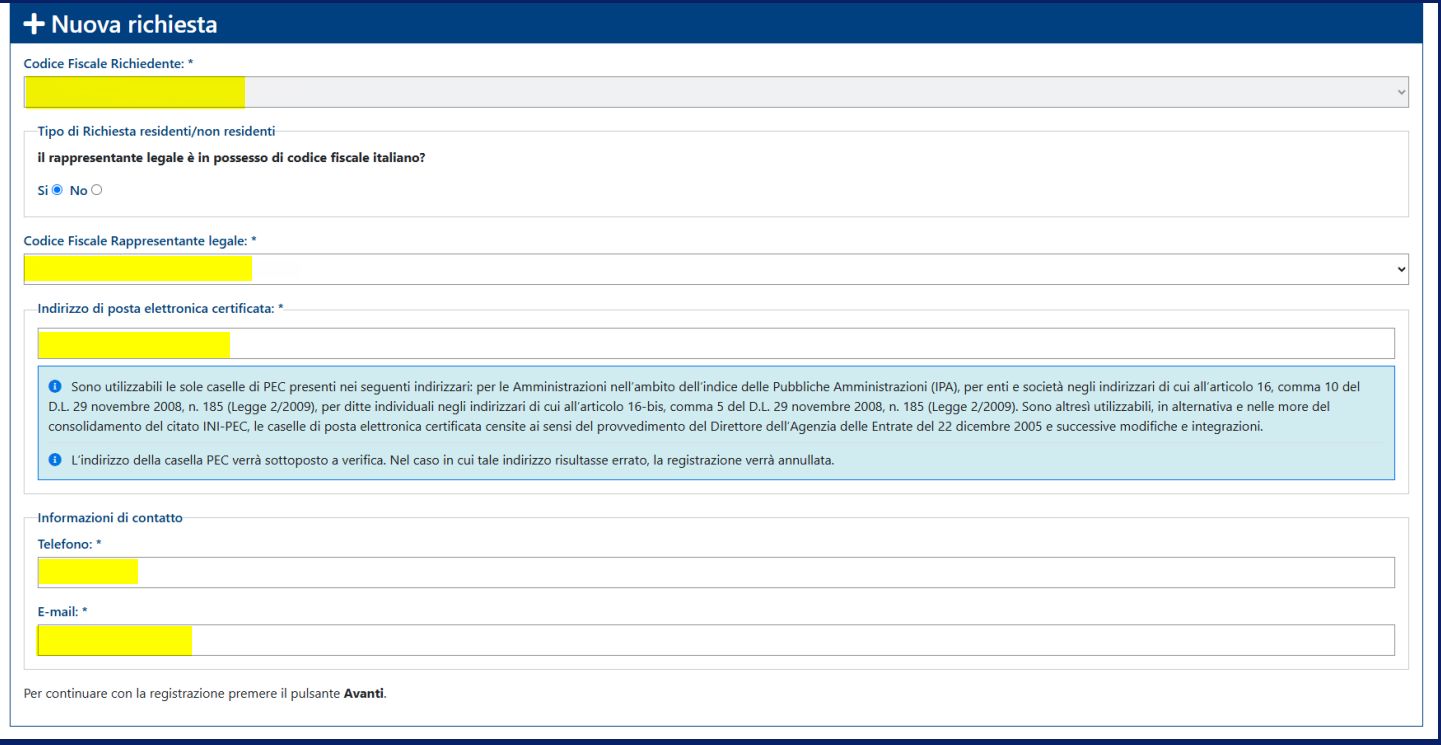Screen dimensions: 1441x745
Task: Click the 'Telefono' label
Action: (x=70, y=544)
